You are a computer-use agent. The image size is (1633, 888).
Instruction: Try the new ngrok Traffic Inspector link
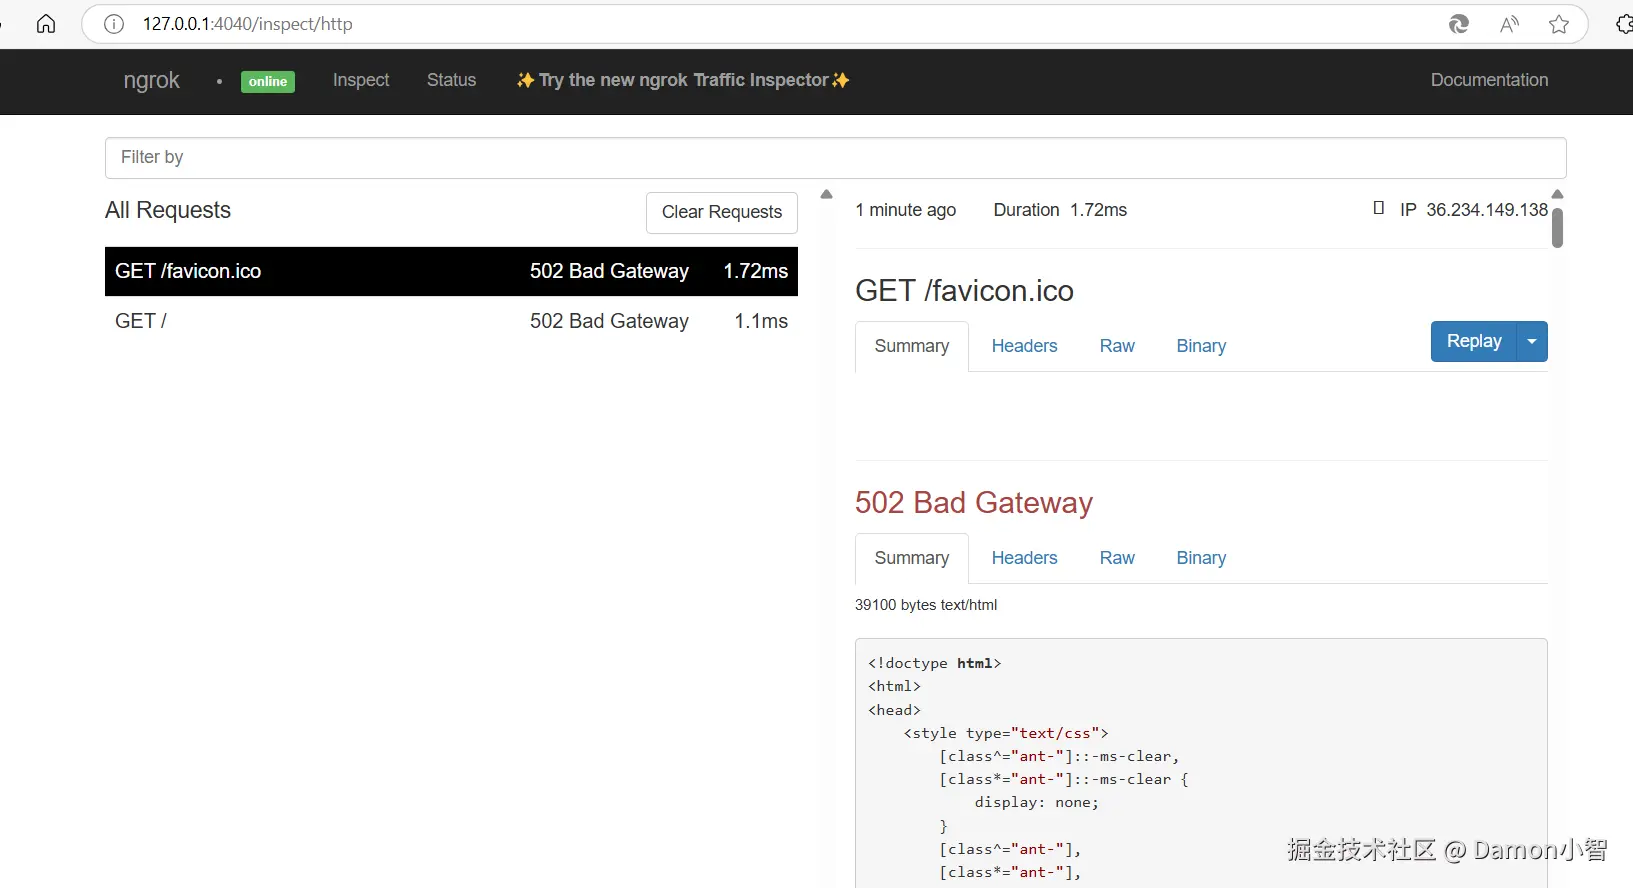tap(683, 80)
